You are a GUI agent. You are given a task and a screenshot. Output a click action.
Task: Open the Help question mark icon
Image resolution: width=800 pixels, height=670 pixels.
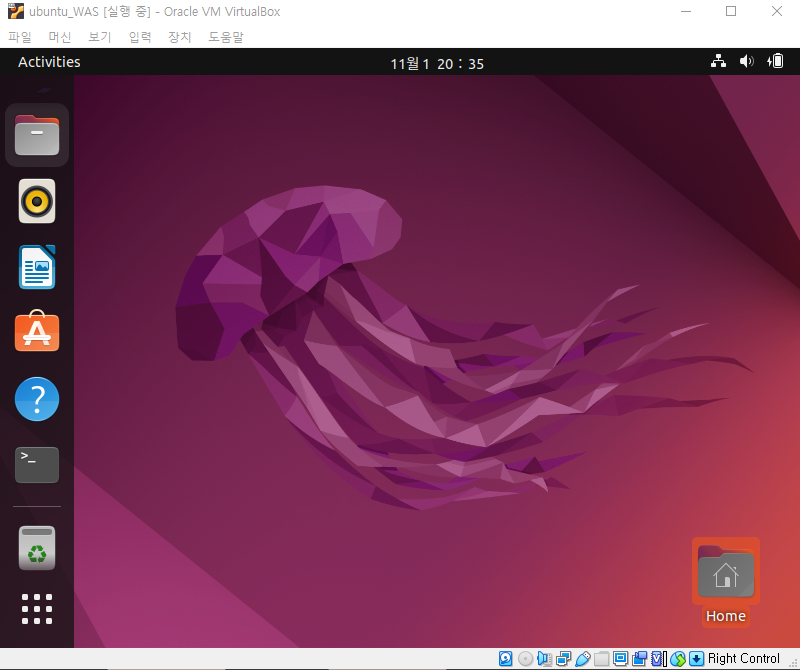click(x=37, y=399)
